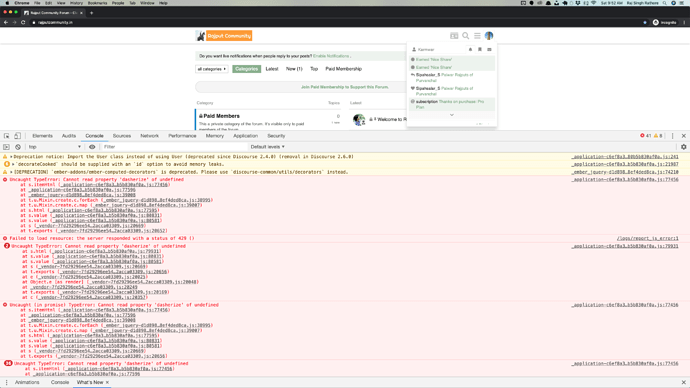Open the Kanwar profile link in user menu
The height and width of the screenshot is (388, 690).
423,50
